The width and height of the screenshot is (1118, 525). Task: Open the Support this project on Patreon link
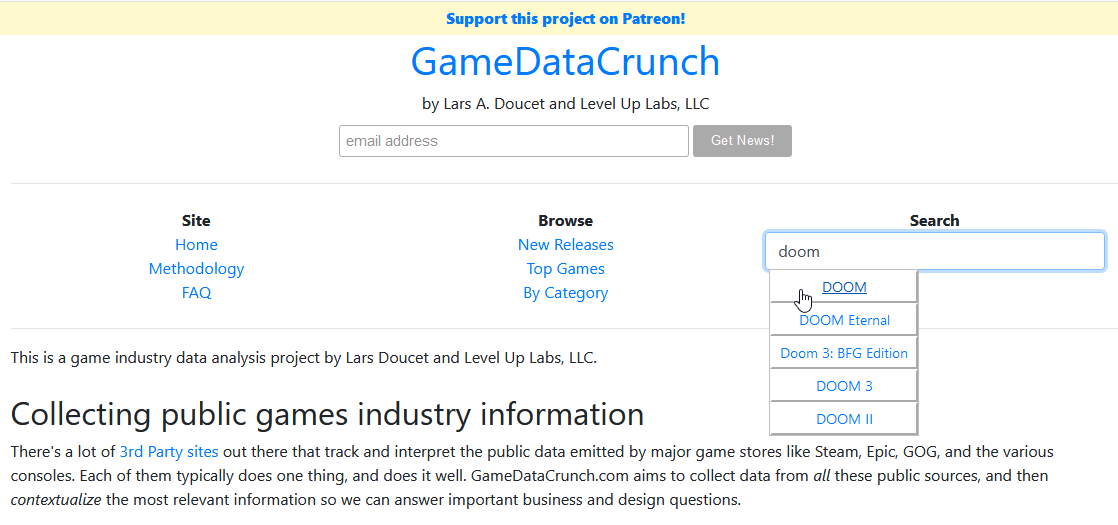pyautogui.click(x=565, y=19)
